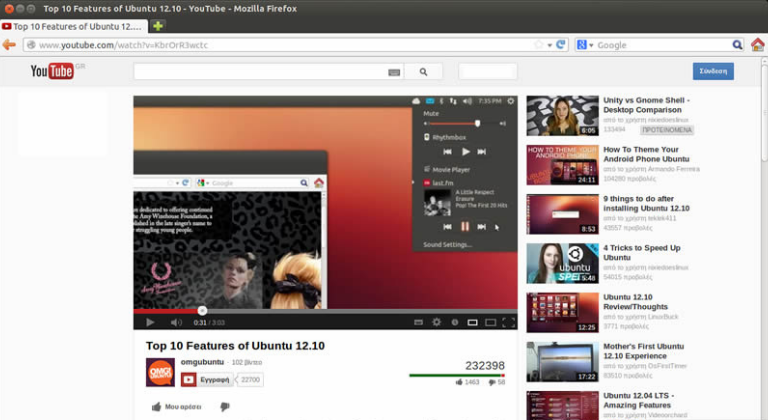Viewport: 768px width, 420px height.
Task: Play the video with the play button
Action: pyautogui.click(x=150, y=322)
